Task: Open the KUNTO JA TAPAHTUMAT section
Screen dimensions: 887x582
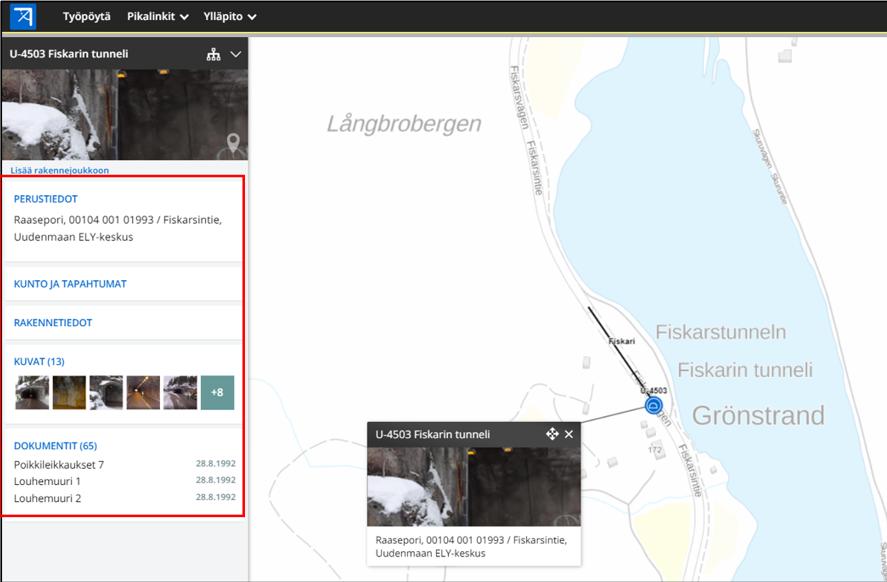Action: (70, 284)
